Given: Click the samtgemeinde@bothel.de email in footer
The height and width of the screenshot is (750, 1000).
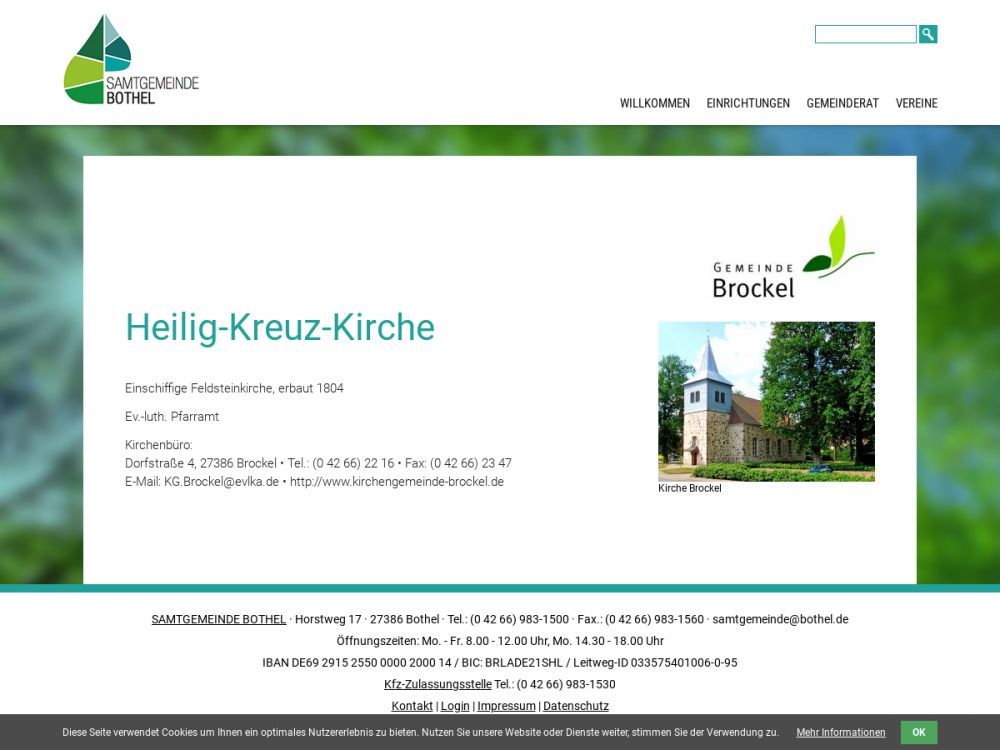Looking at the screenshot, I should coord(780,619).
